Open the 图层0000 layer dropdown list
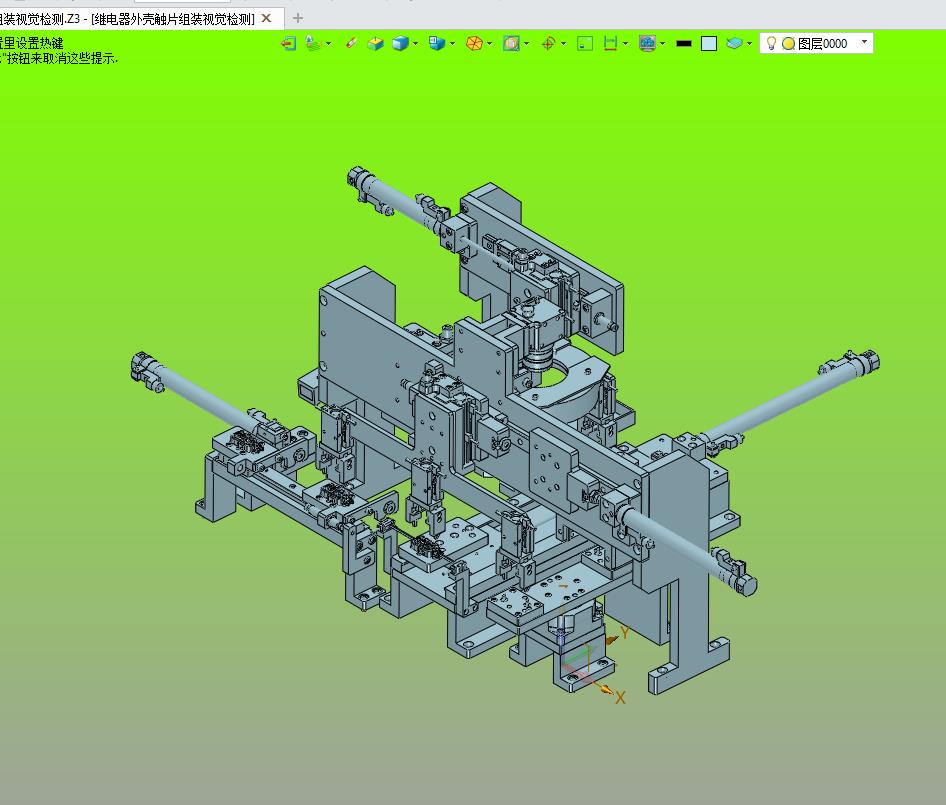Screen dimensions: 946x805 865,42
